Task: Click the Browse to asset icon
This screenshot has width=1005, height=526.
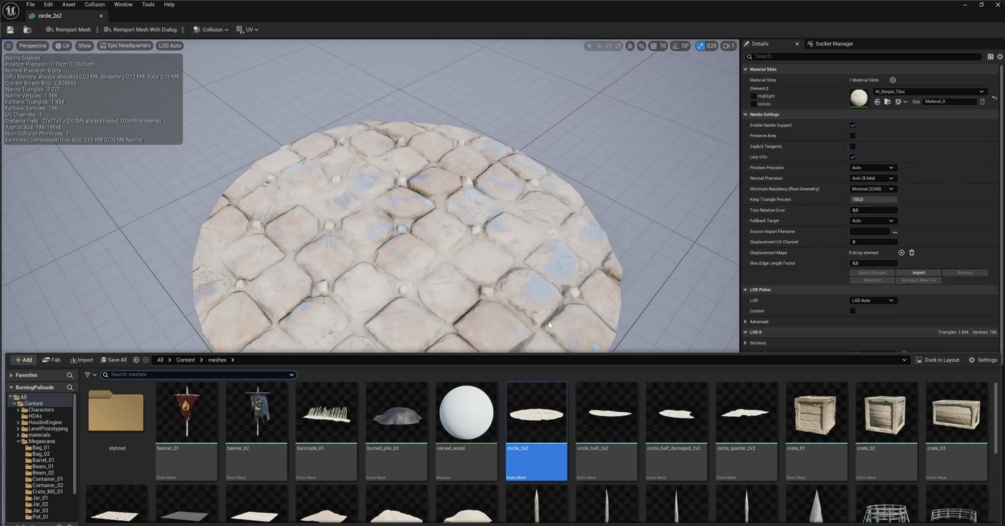Action: point(27,29)
